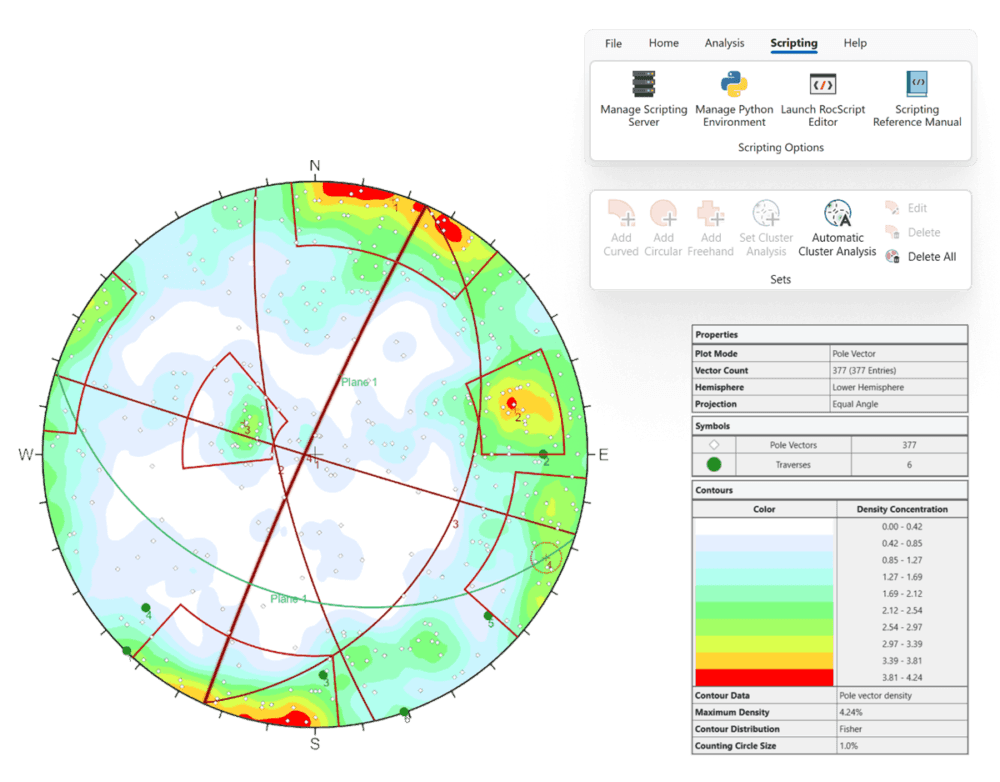
Task: Click the "Equal Angle" projection value
Action: pyautogui.click(x=855, y=404)
